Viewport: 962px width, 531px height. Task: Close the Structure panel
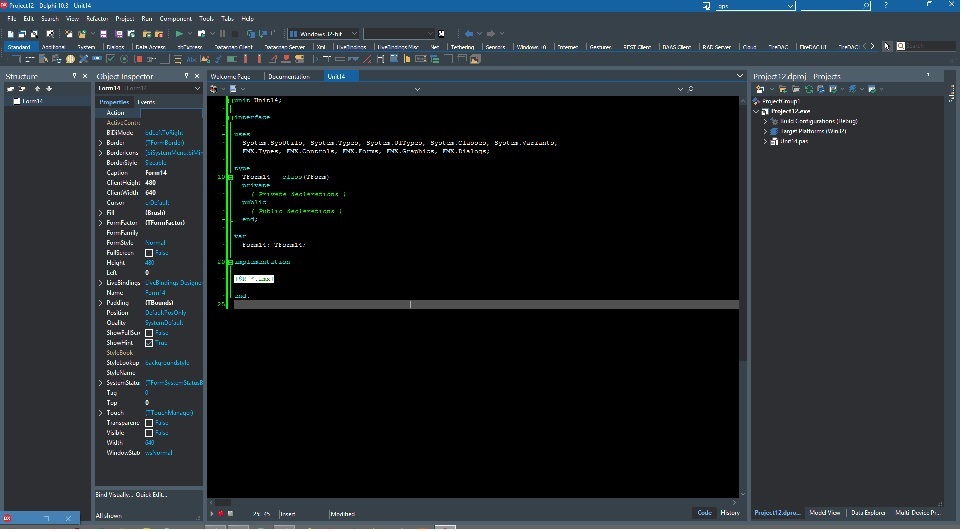pos(85,76)
